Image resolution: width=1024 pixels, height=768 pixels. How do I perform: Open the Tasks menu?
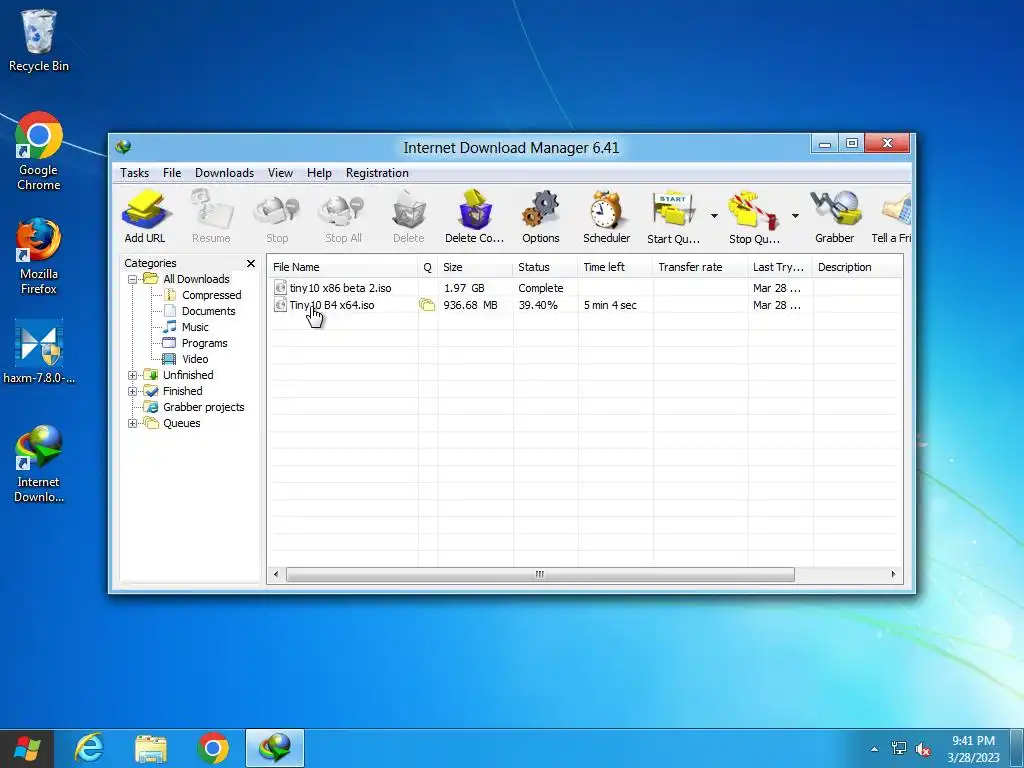point(135,173)
